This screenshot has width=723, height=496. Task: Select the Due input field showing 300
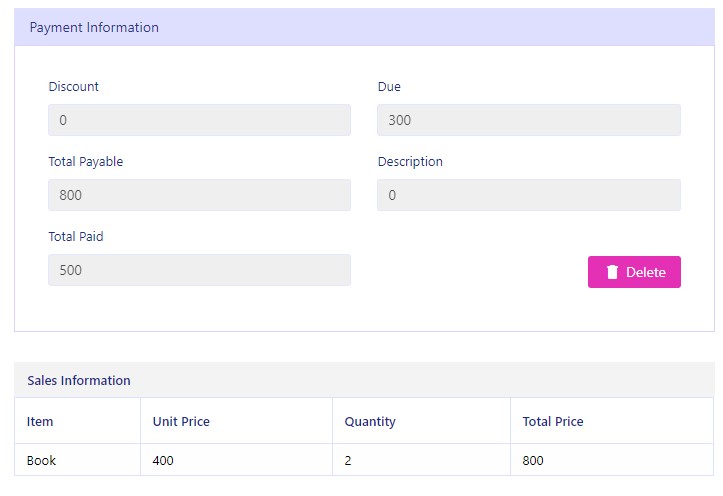coord(528,120)
